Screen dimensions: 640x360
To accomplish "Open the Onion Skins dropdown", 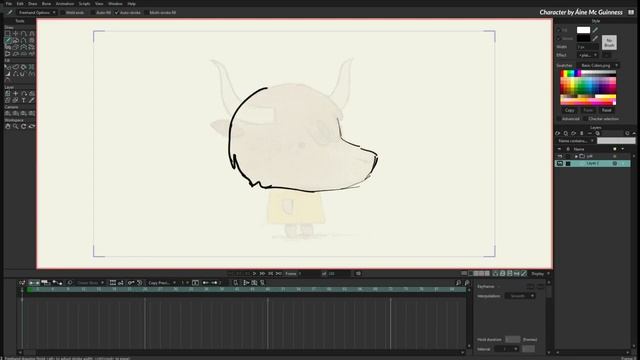I will click(90, 282).
